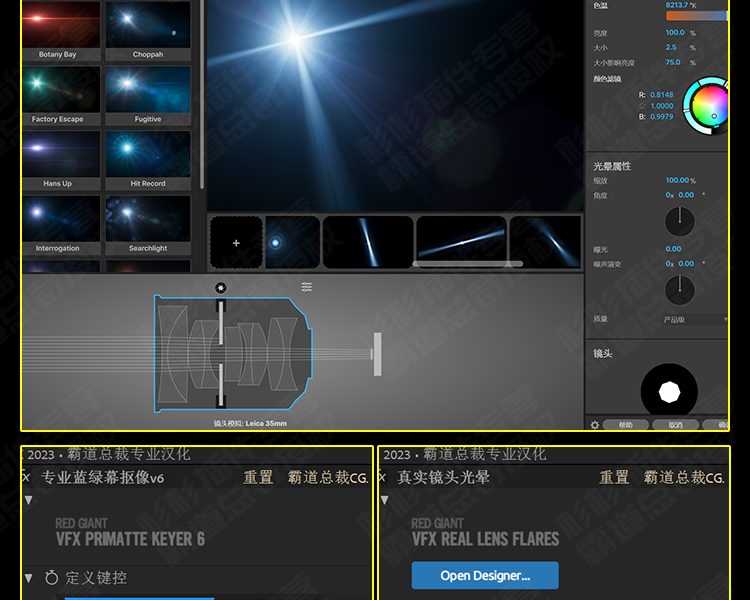Click the Open Designer... button

[x=485, y=575]
